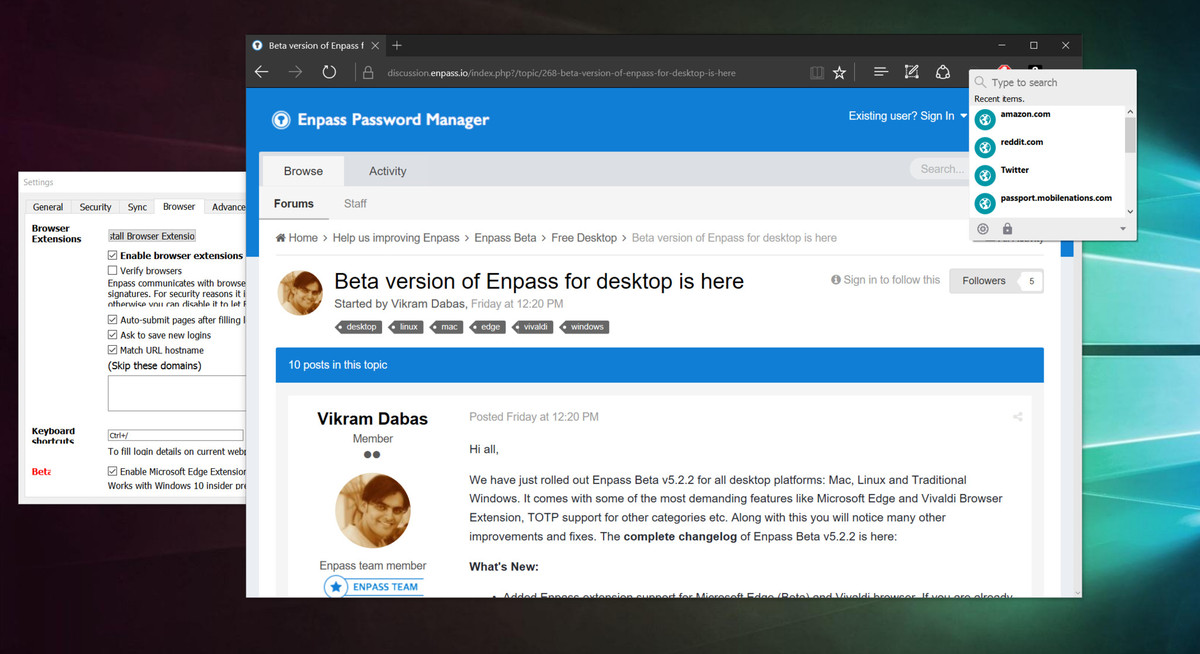The width and height of the screenshot is (1200, 654).
Task: Click Install Browser Extensions button in Settings
Action: 152,236
